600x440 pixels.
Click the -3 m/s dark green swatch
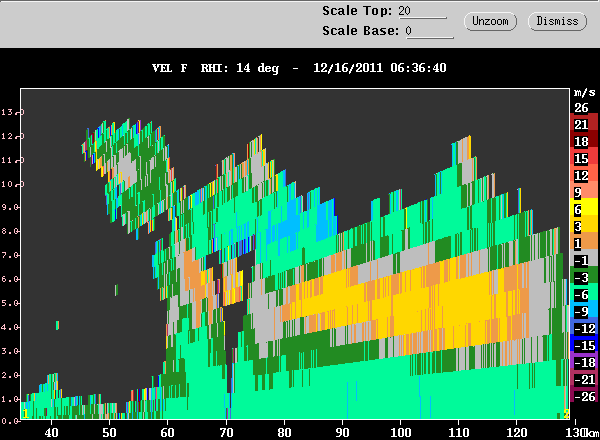(584, 277)
